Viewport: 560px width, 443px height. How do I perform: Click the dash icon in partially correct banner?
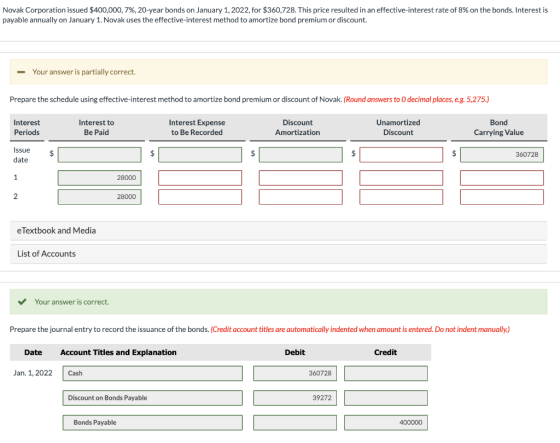21,72
